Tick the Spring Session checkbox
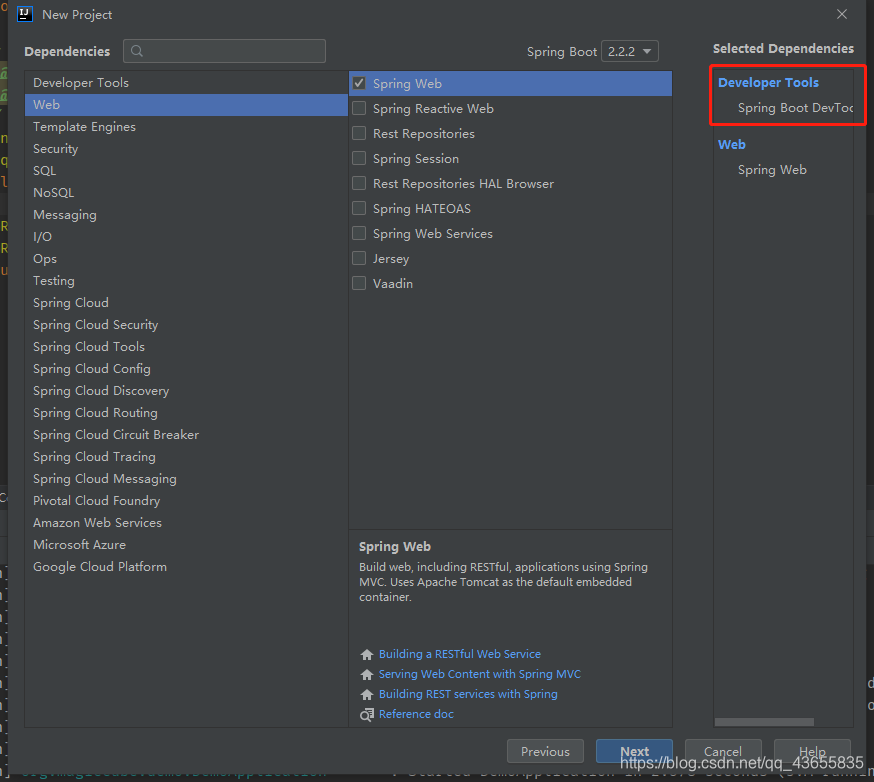This screenshot has height=782, width=874. pos(360,158)
